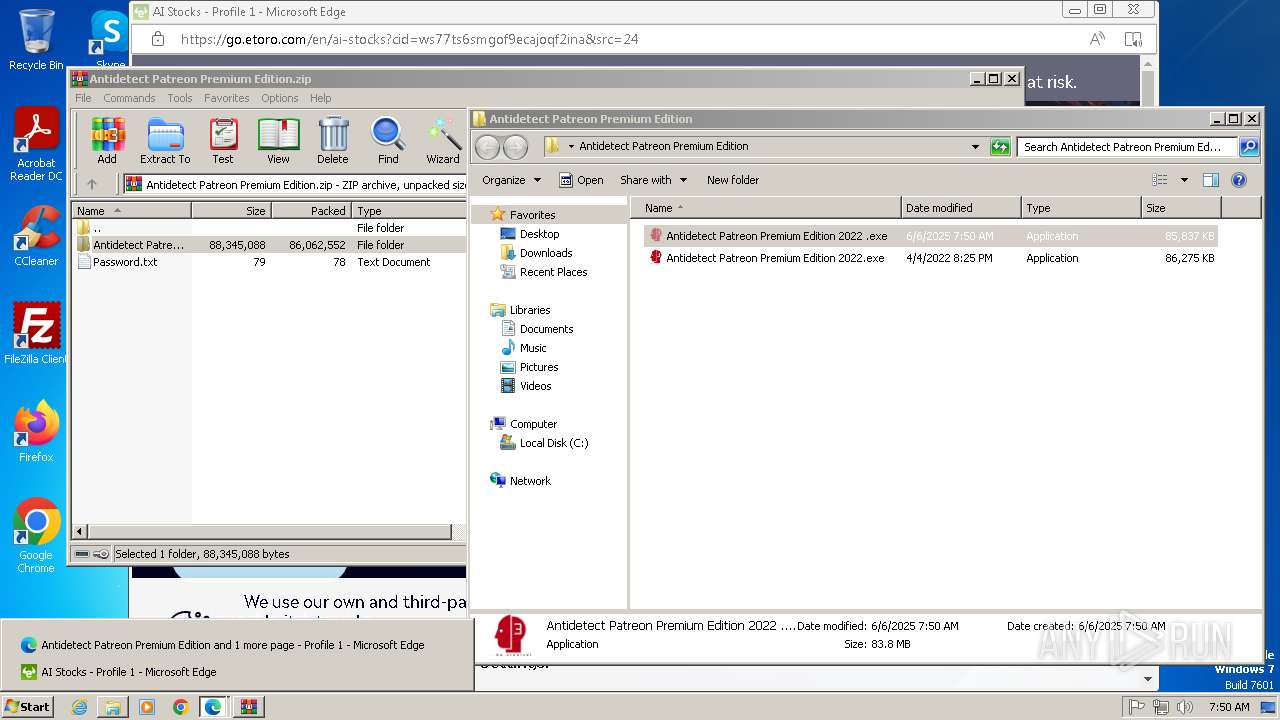The image size is (1280, 720).
Task: Click the Start button
Action: 28,707
